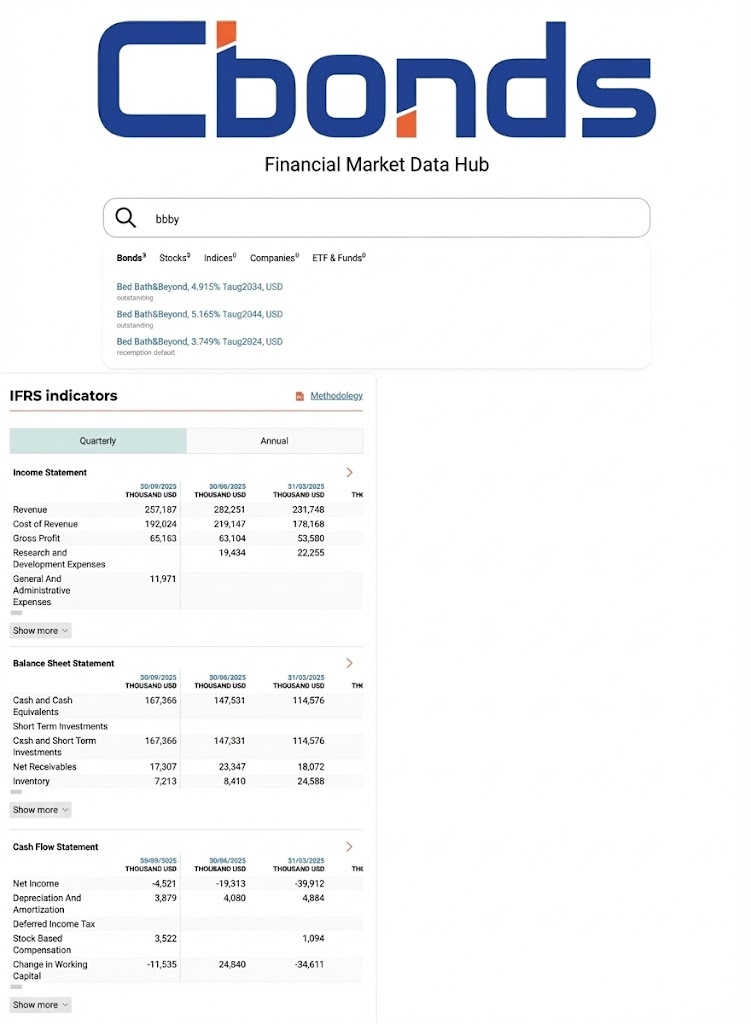Click the Income Statement 30/09/2025 column header
This screenshot has width=751, height=1024.
(151, 490)
